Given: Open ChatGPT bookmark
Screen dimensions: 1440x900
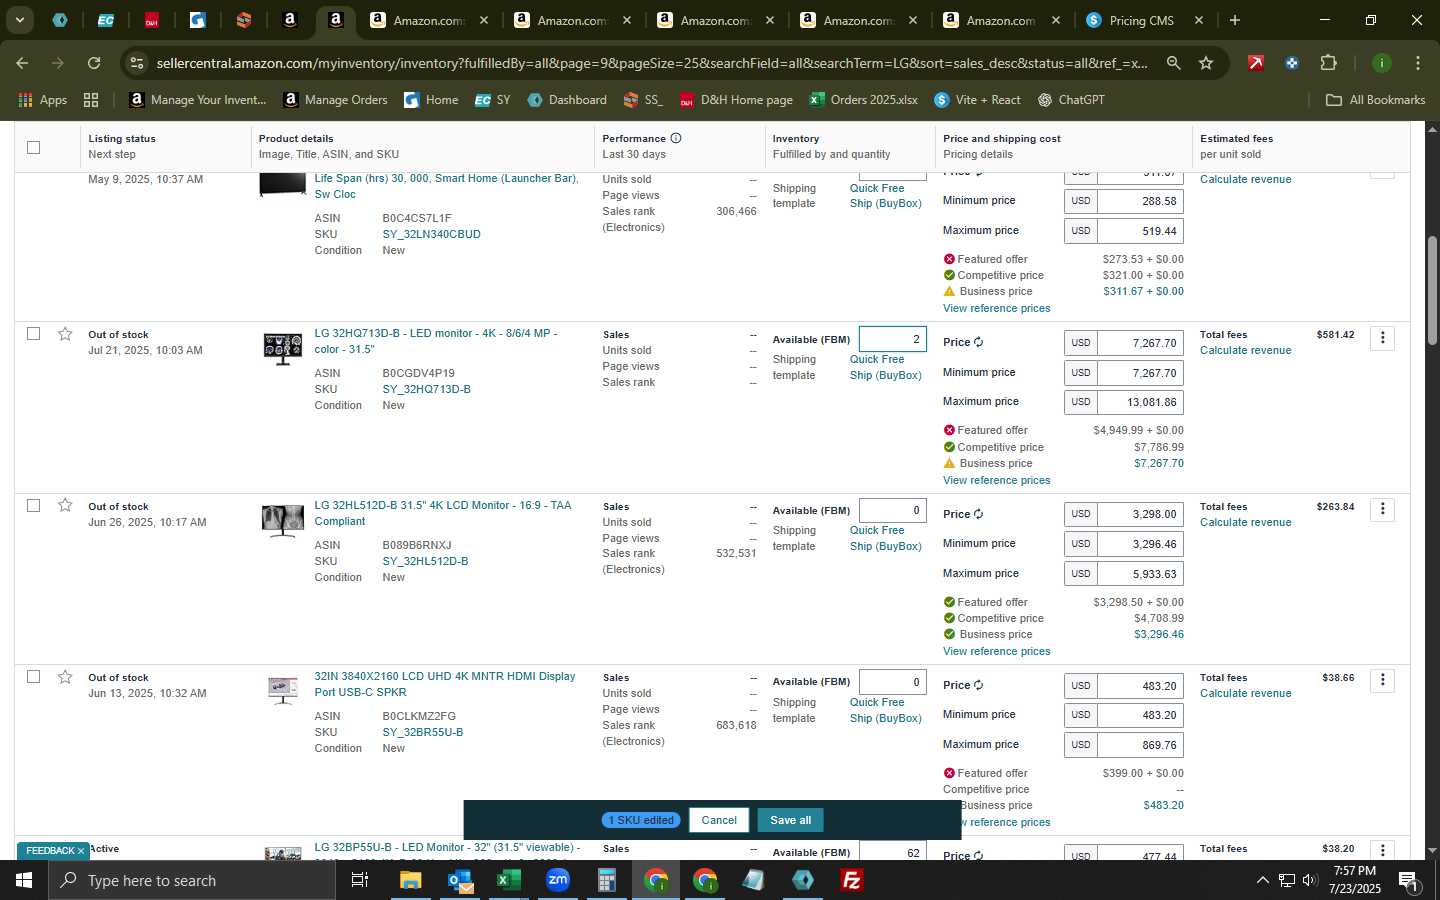Looking at the screenshot, I should coord(1071,100).
